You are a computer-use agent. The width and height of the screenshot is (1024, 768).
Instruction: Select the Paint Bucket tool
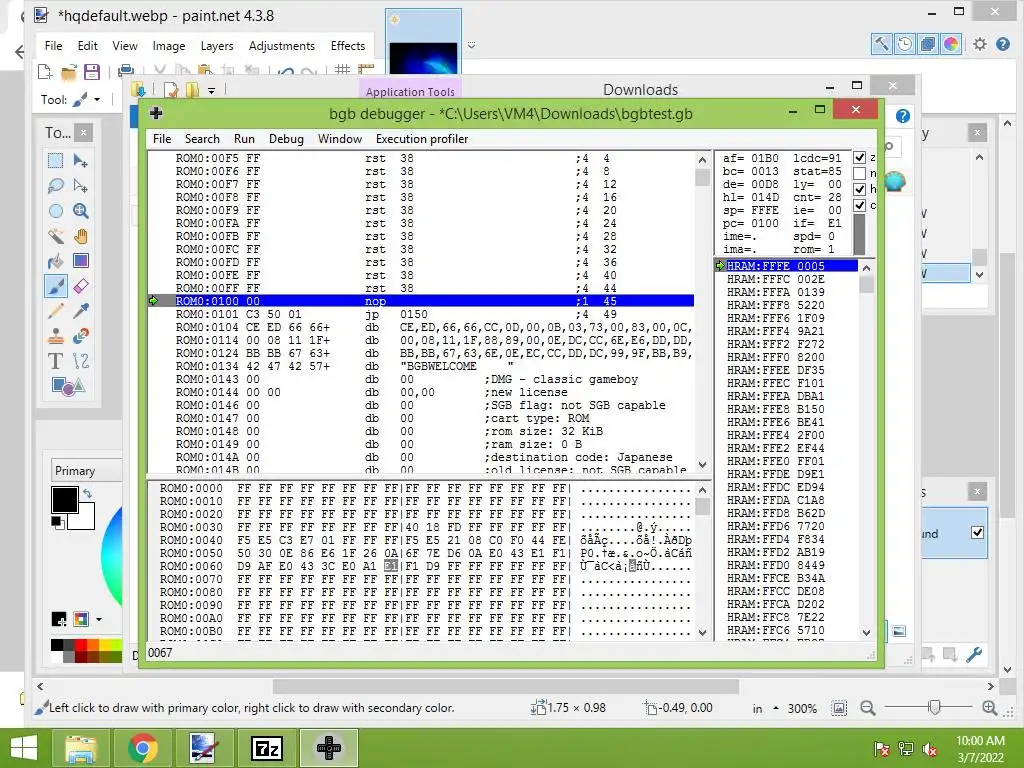56,261
